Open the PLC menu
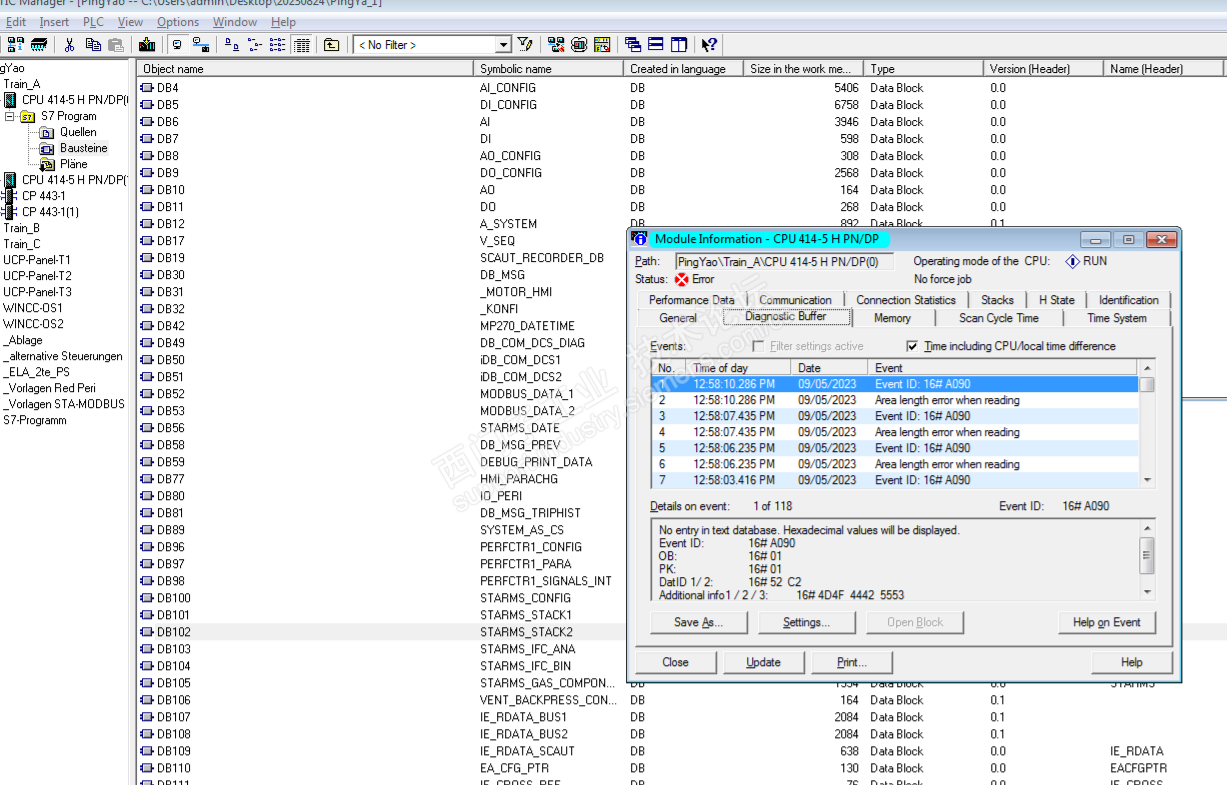 93,22
